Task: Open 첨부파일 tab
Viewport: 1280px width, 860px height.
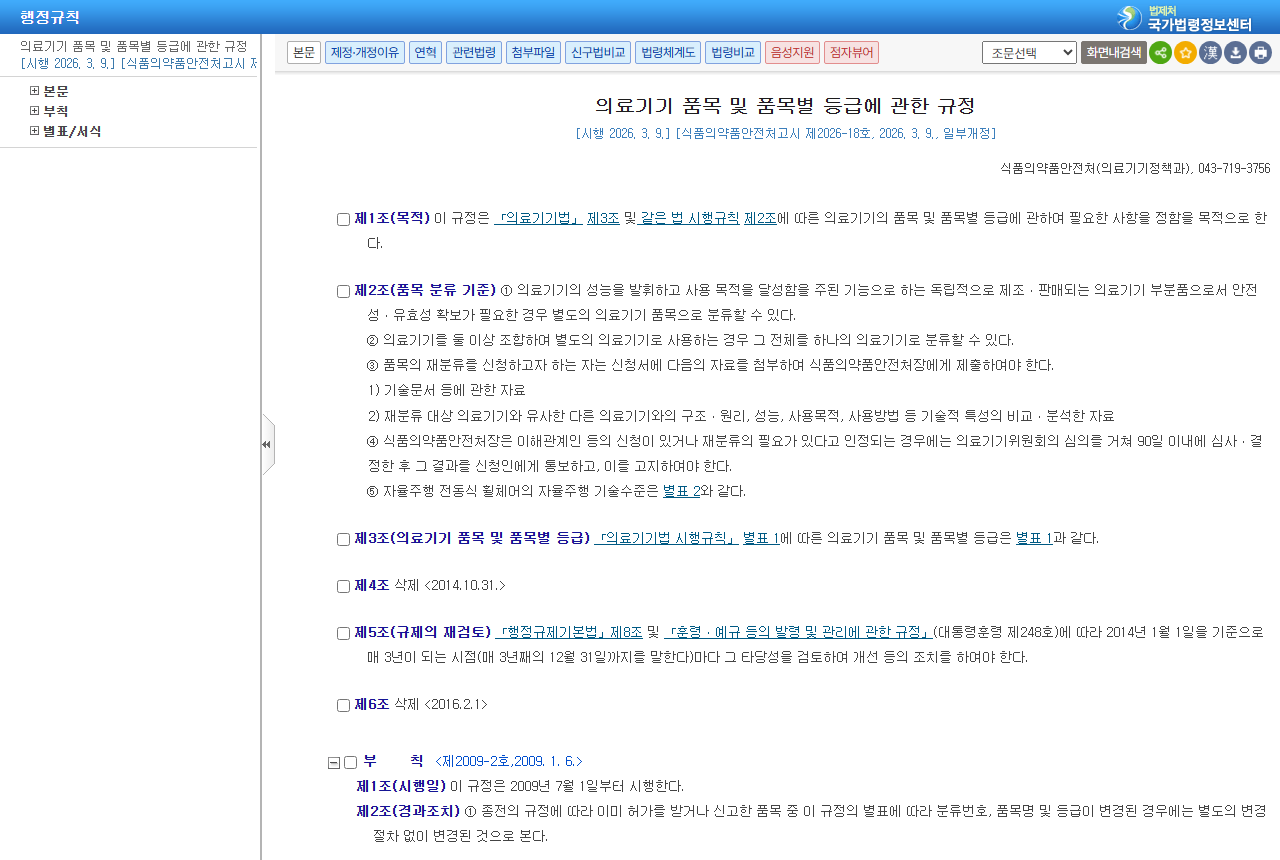Action: (533, 52)
